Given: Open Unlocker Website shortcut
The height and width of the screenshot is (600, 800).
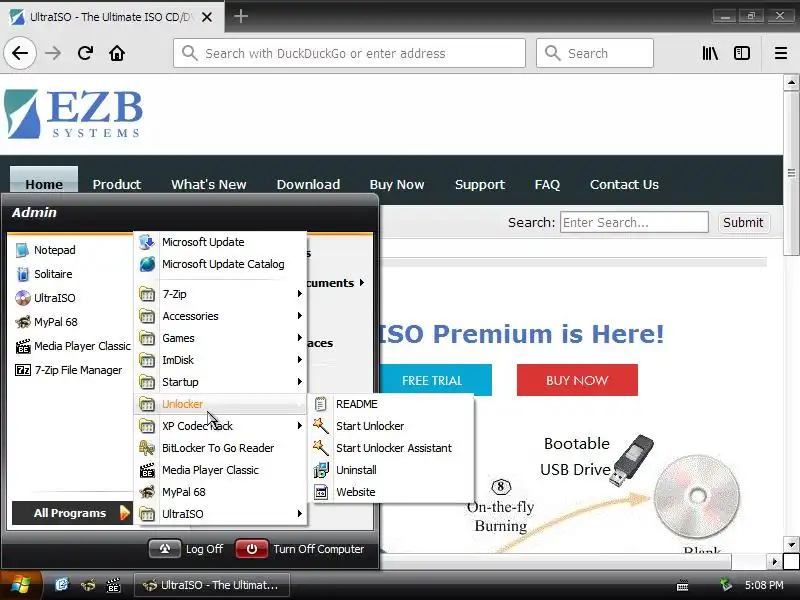Looking at the screenshot, I should 392,492.
